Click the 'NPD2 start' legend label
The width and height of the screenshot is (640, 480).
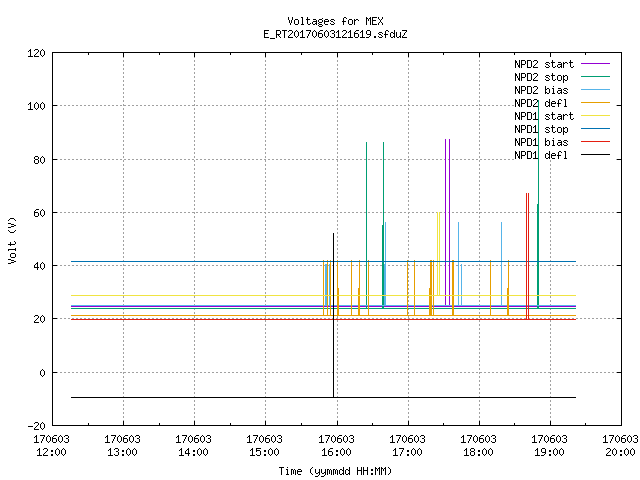point(544,64)
